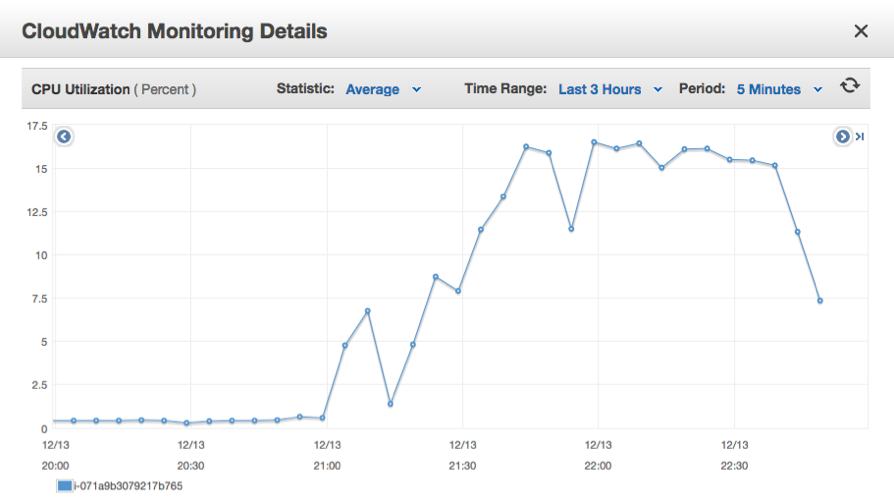Select the final data point near 7.5 percent
This screenshot has width=894, height=502.
[x=820, y=301]
